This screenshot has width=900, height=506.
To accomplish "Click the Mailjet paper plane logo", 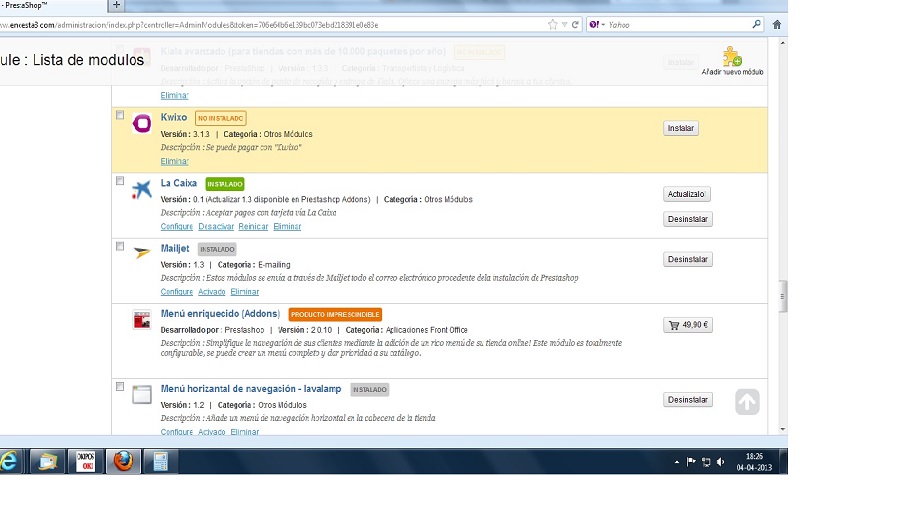I will 142,252.
